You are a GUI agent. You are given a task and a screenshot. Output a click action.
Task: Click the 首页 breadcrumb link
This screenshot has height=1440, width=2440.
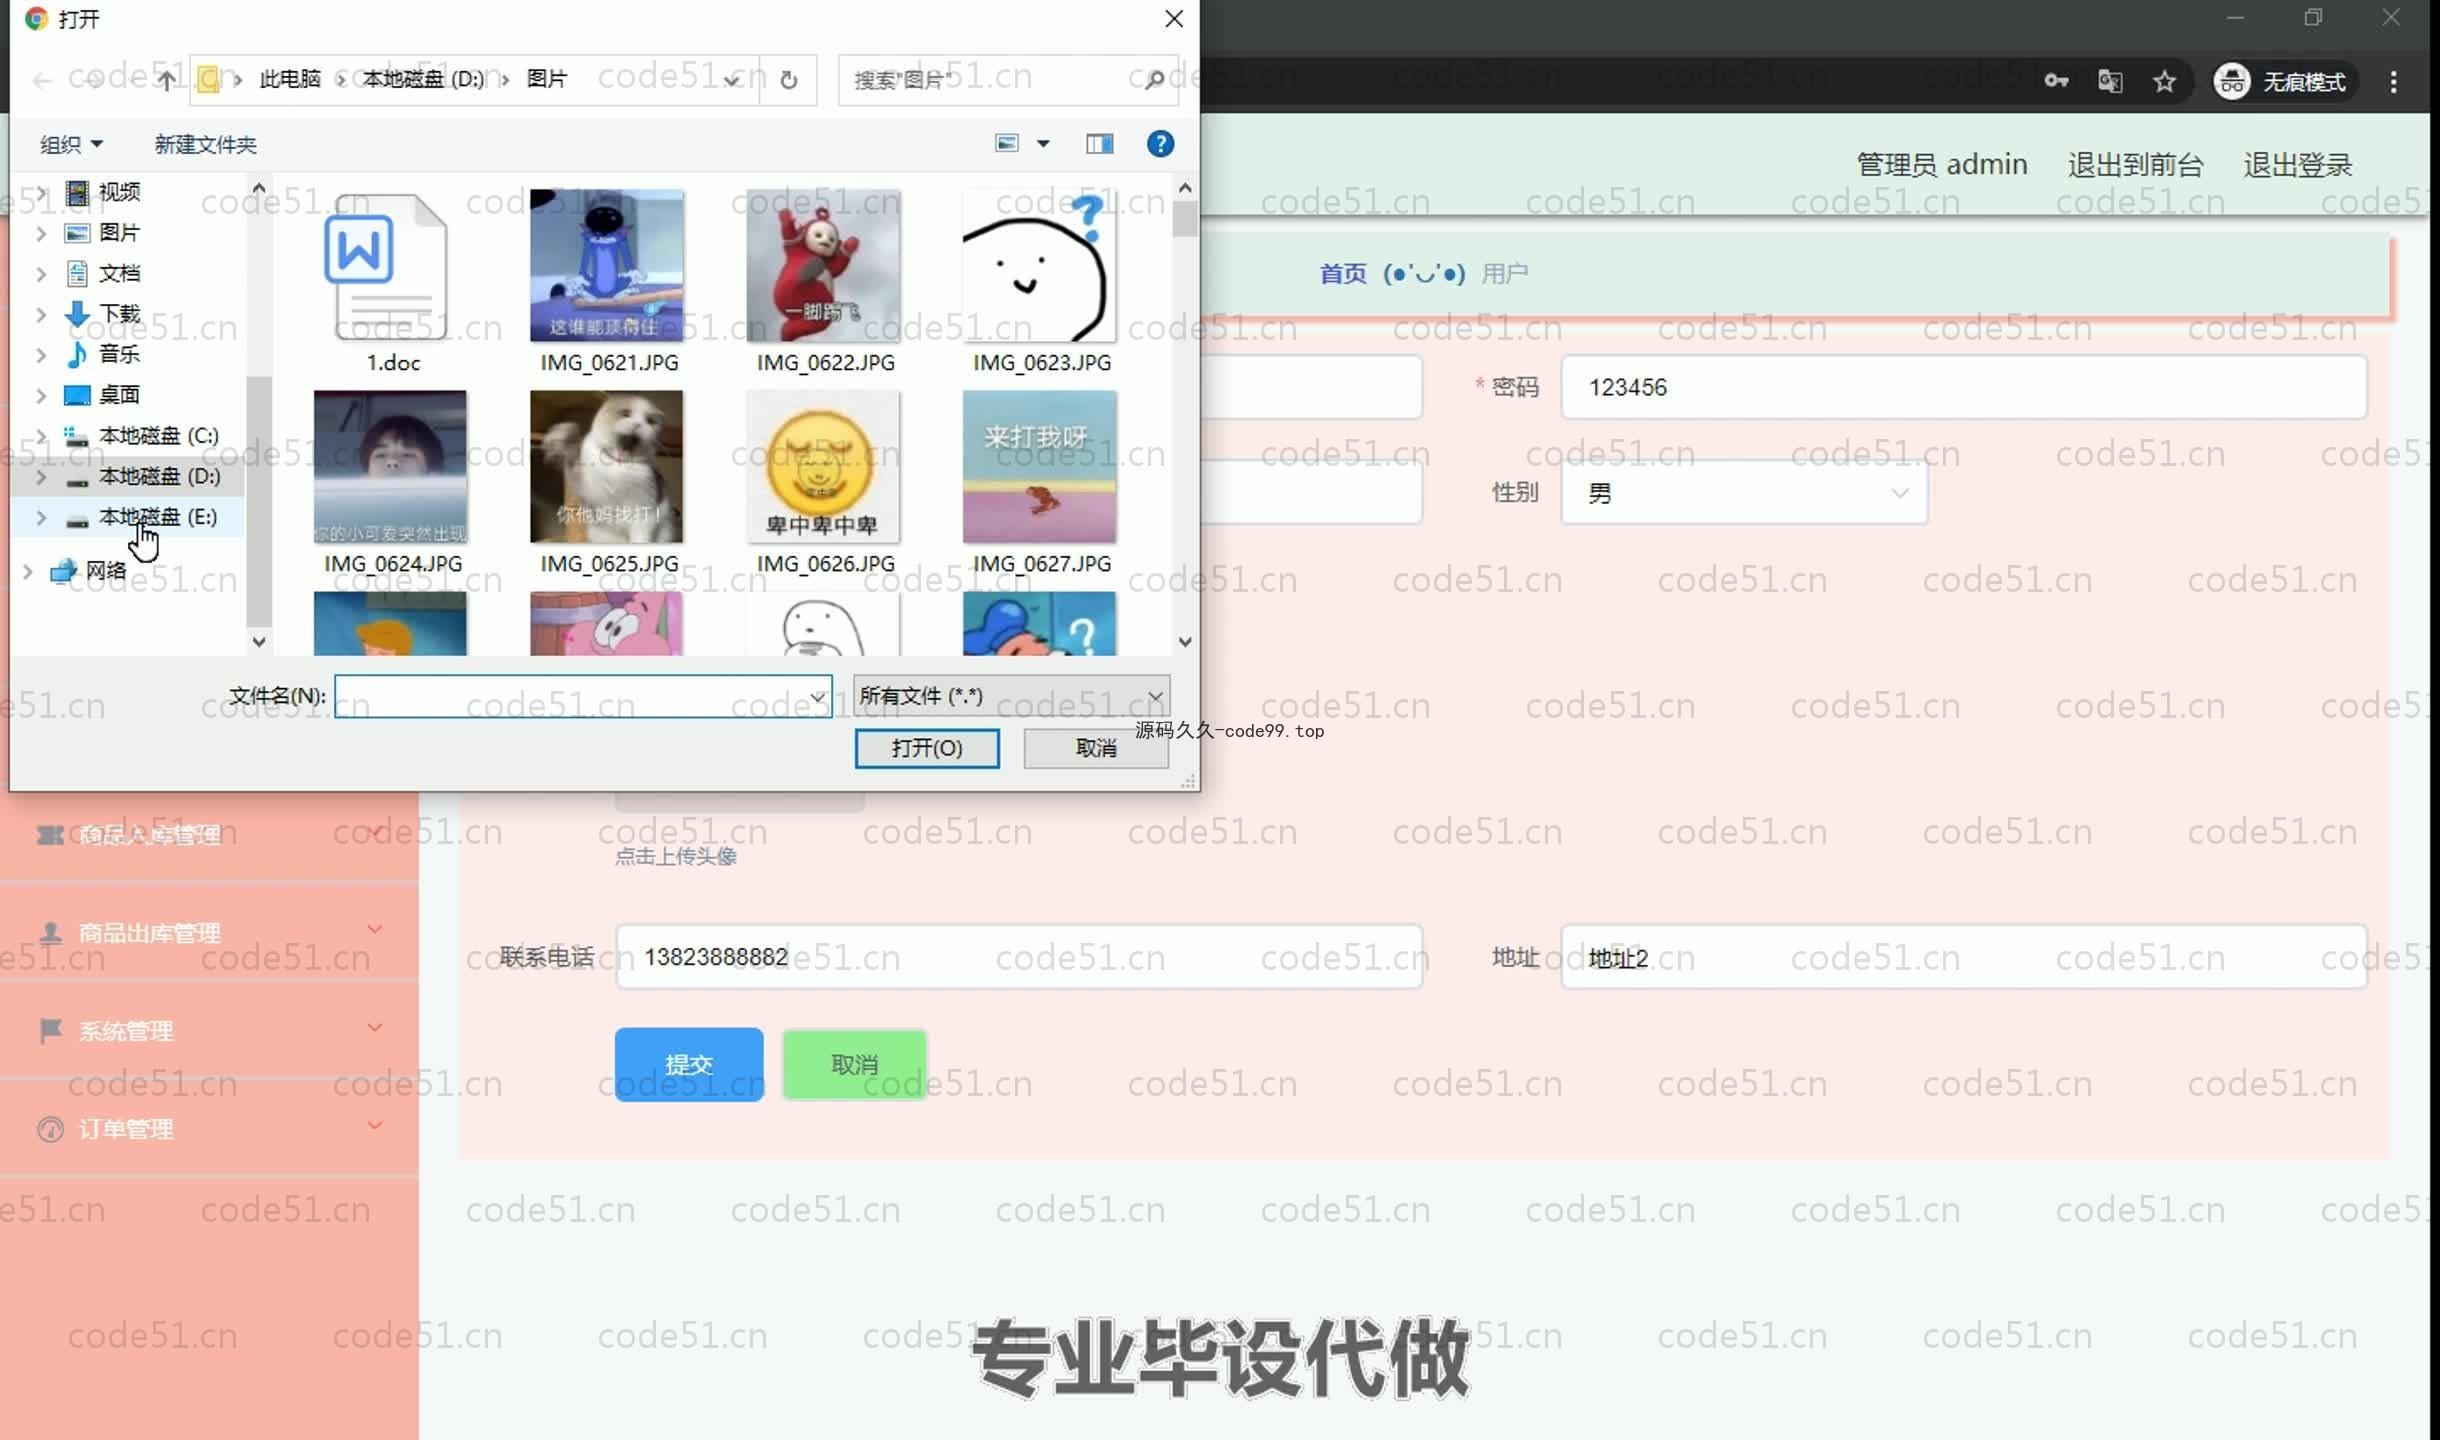tap(1343, 273)
